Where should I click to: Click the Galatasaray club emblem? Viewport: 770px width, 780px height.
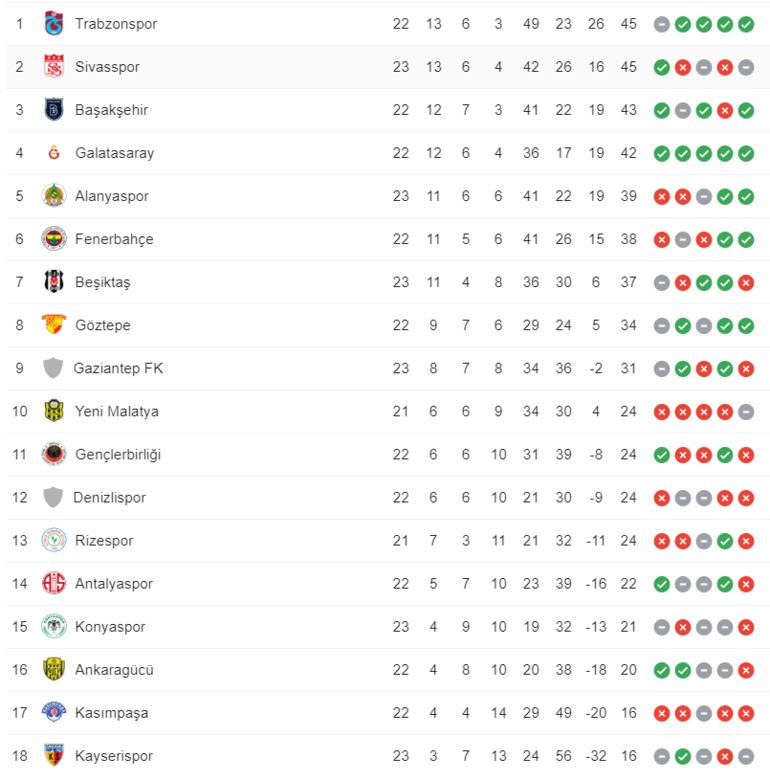[x=54, y=152]
